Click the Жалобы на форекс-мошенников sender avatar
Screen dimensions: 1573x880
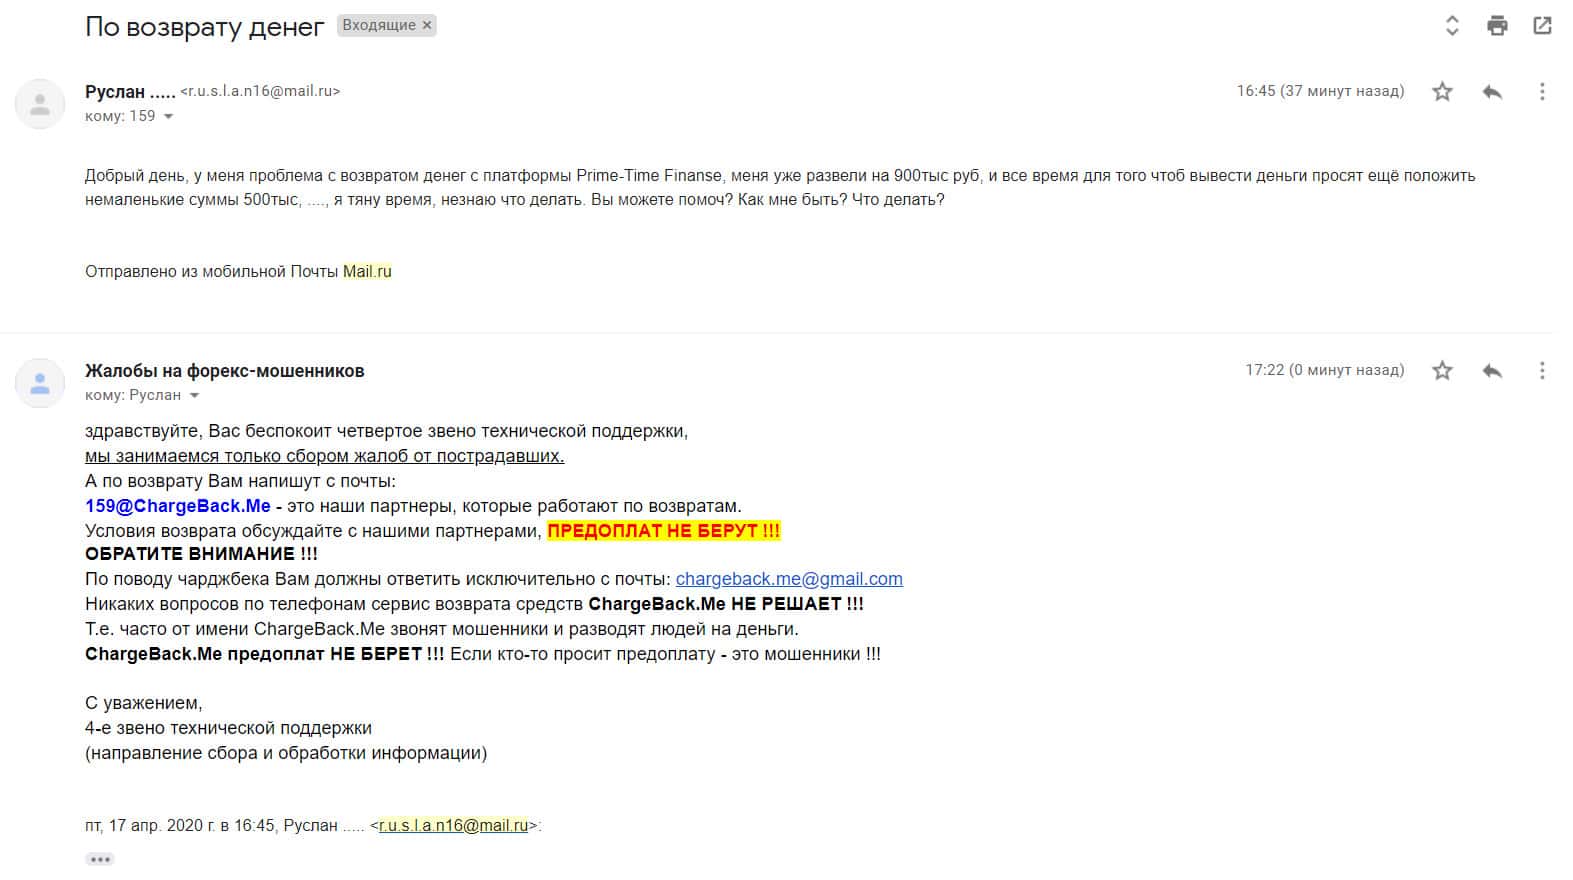tap(40, 383)
